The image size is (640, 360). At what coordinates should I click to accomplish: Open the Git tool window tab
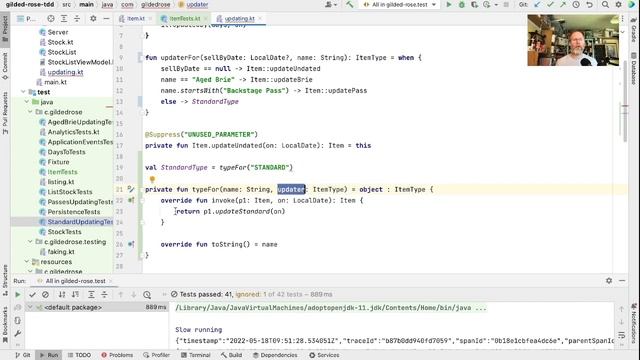(x=22, y=355)
